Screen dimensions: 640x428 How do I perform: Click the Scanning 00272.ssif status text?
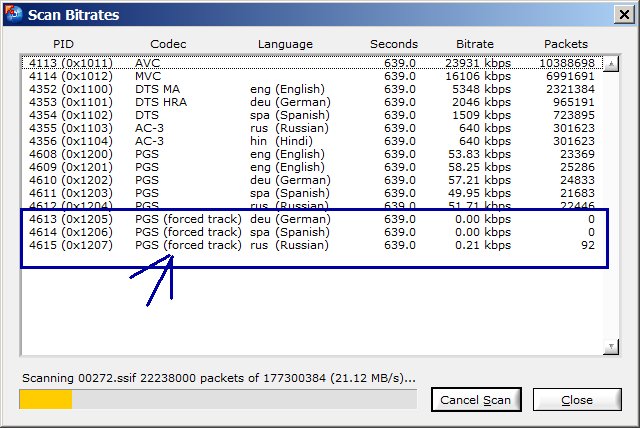pyautogui.click(x=219, y=378)
